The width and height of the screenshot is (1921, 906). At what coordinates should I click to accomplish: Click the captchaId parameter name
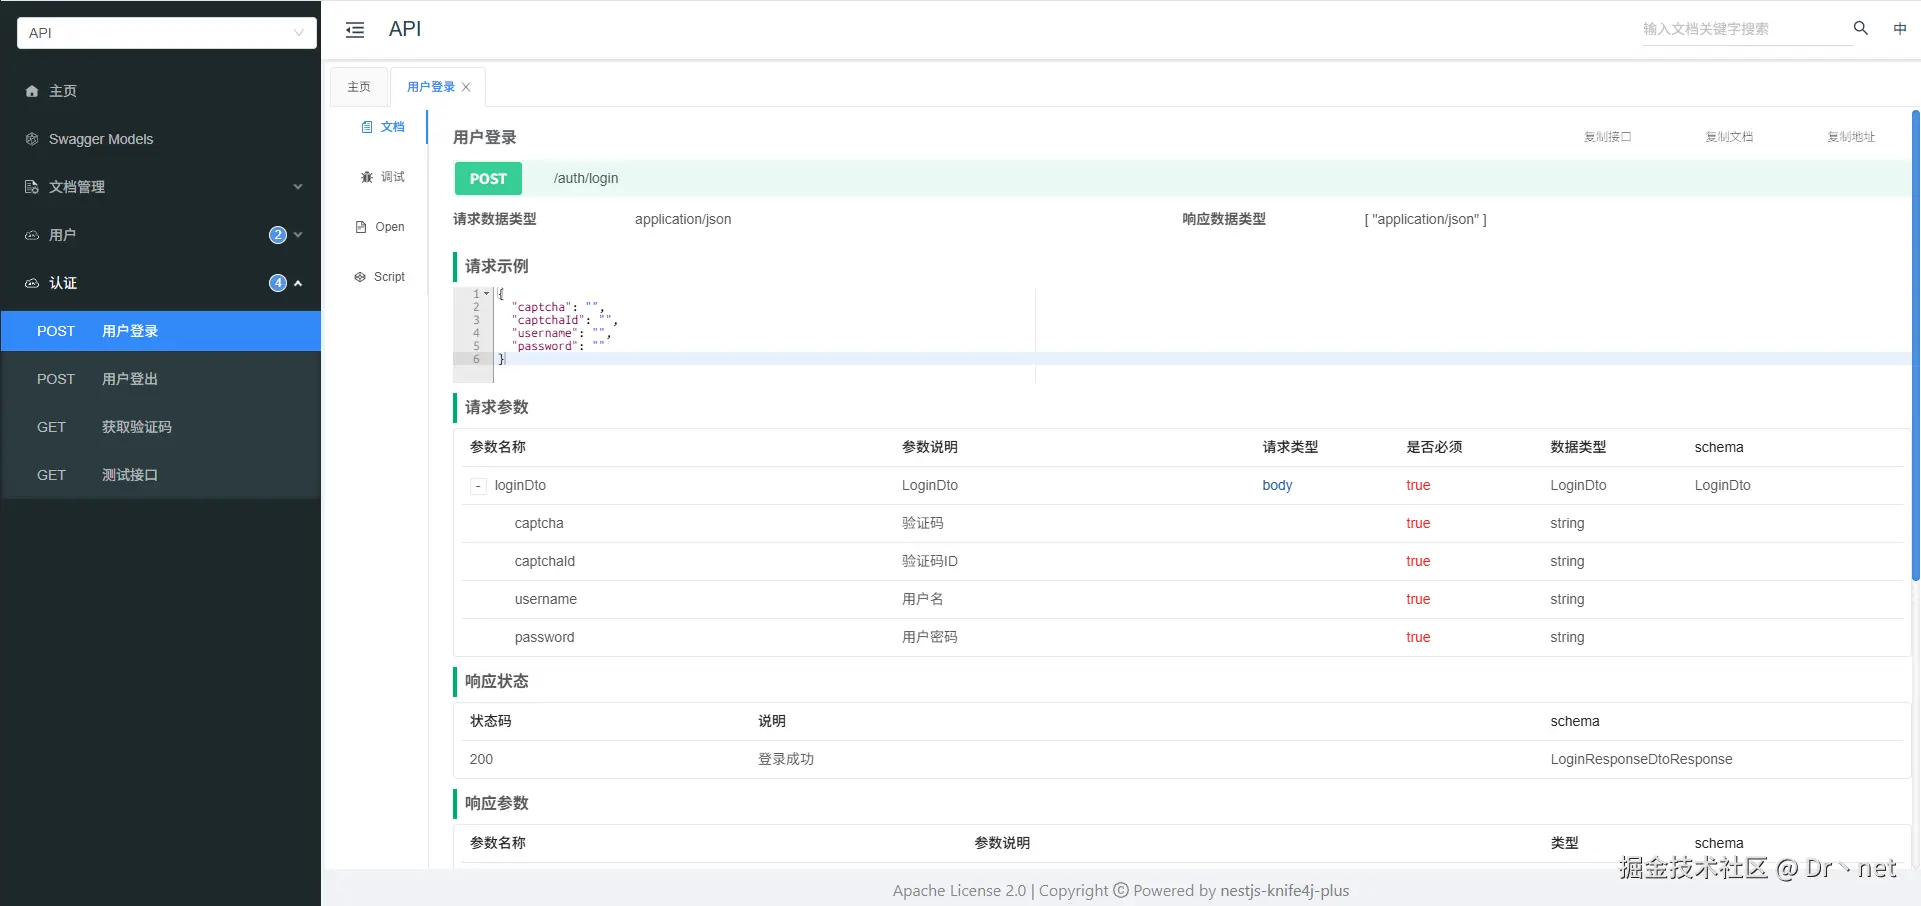[545, 562]
